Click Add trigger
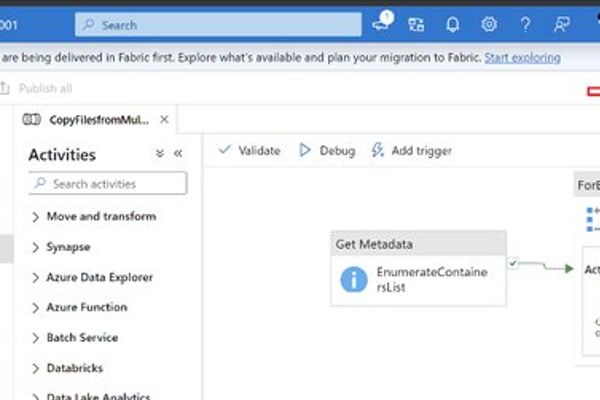This screenshot has width=600, height=400. pyautogui.click(x=412, y=150)
